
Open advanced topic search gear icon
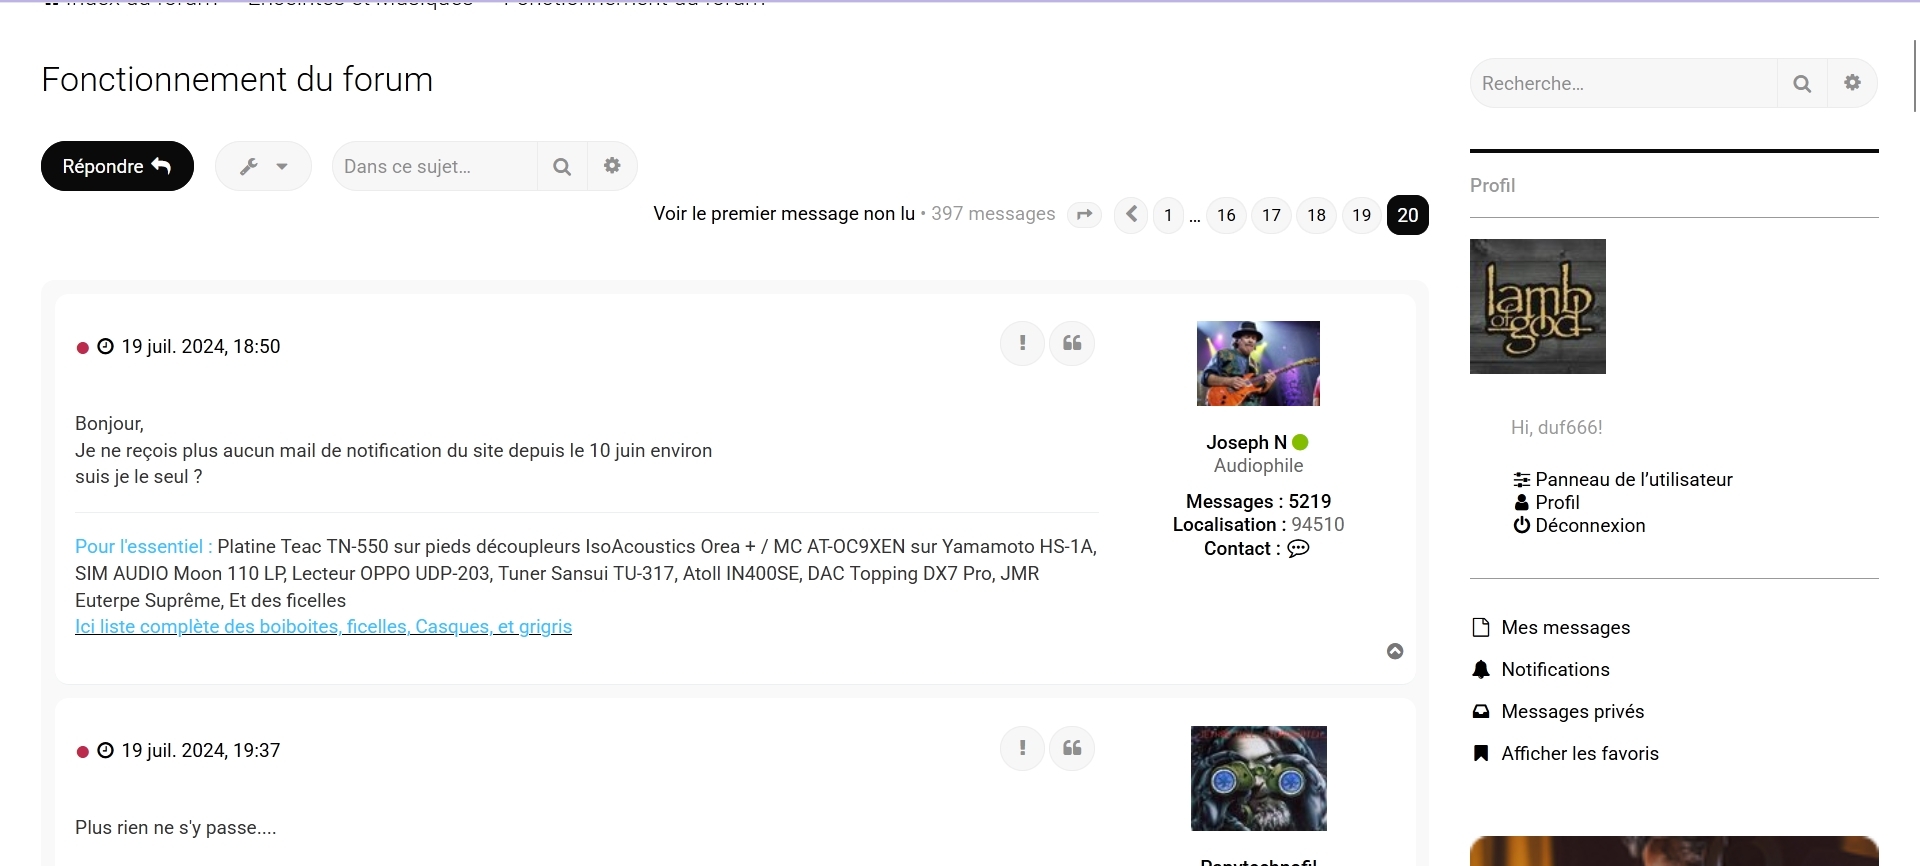(612, 166)
